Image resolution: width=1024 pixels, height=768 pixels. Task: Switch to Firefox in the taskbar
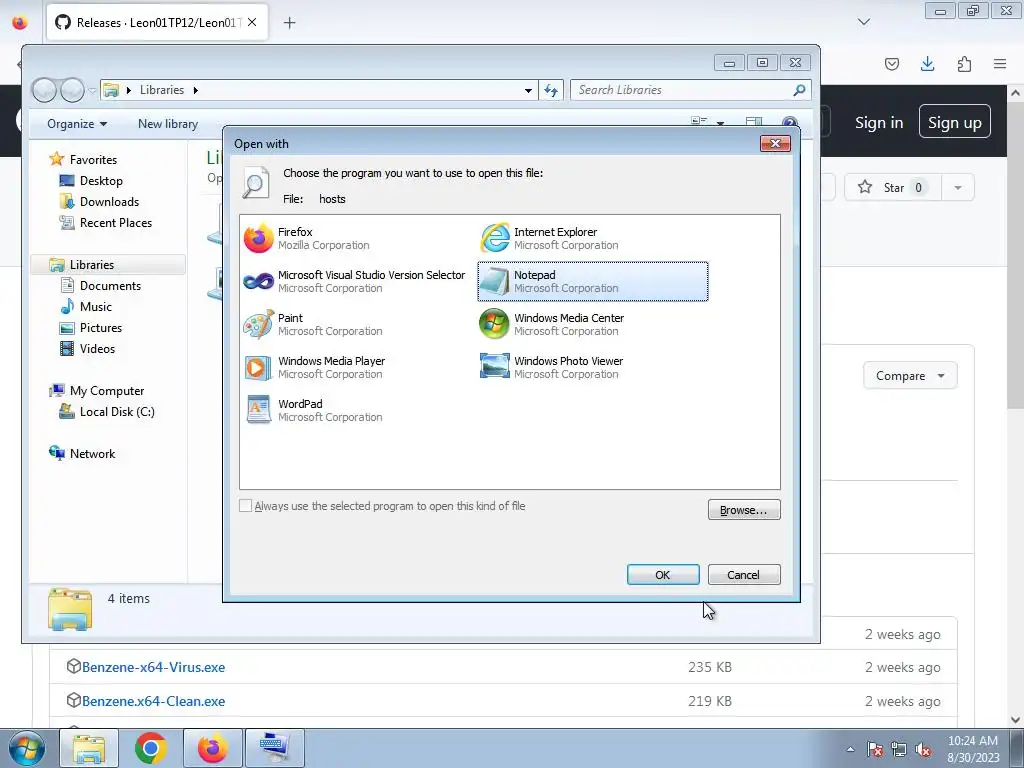(213, 748)
